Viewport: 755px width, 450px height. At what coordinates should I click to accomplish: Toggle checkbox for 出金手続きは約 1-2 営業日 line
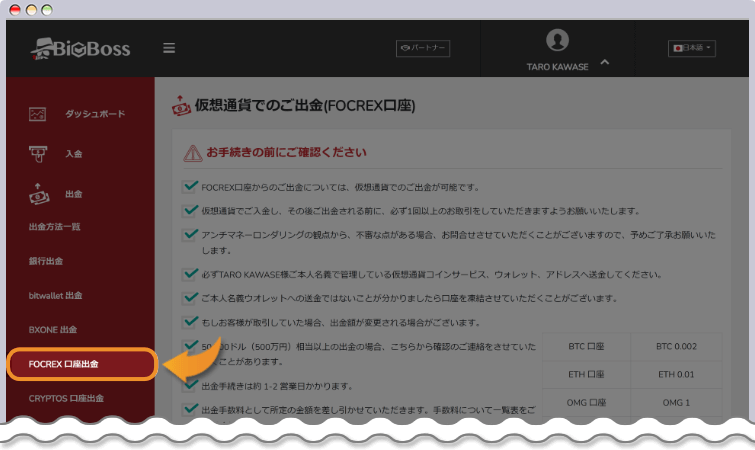click(x=190, y=386)
